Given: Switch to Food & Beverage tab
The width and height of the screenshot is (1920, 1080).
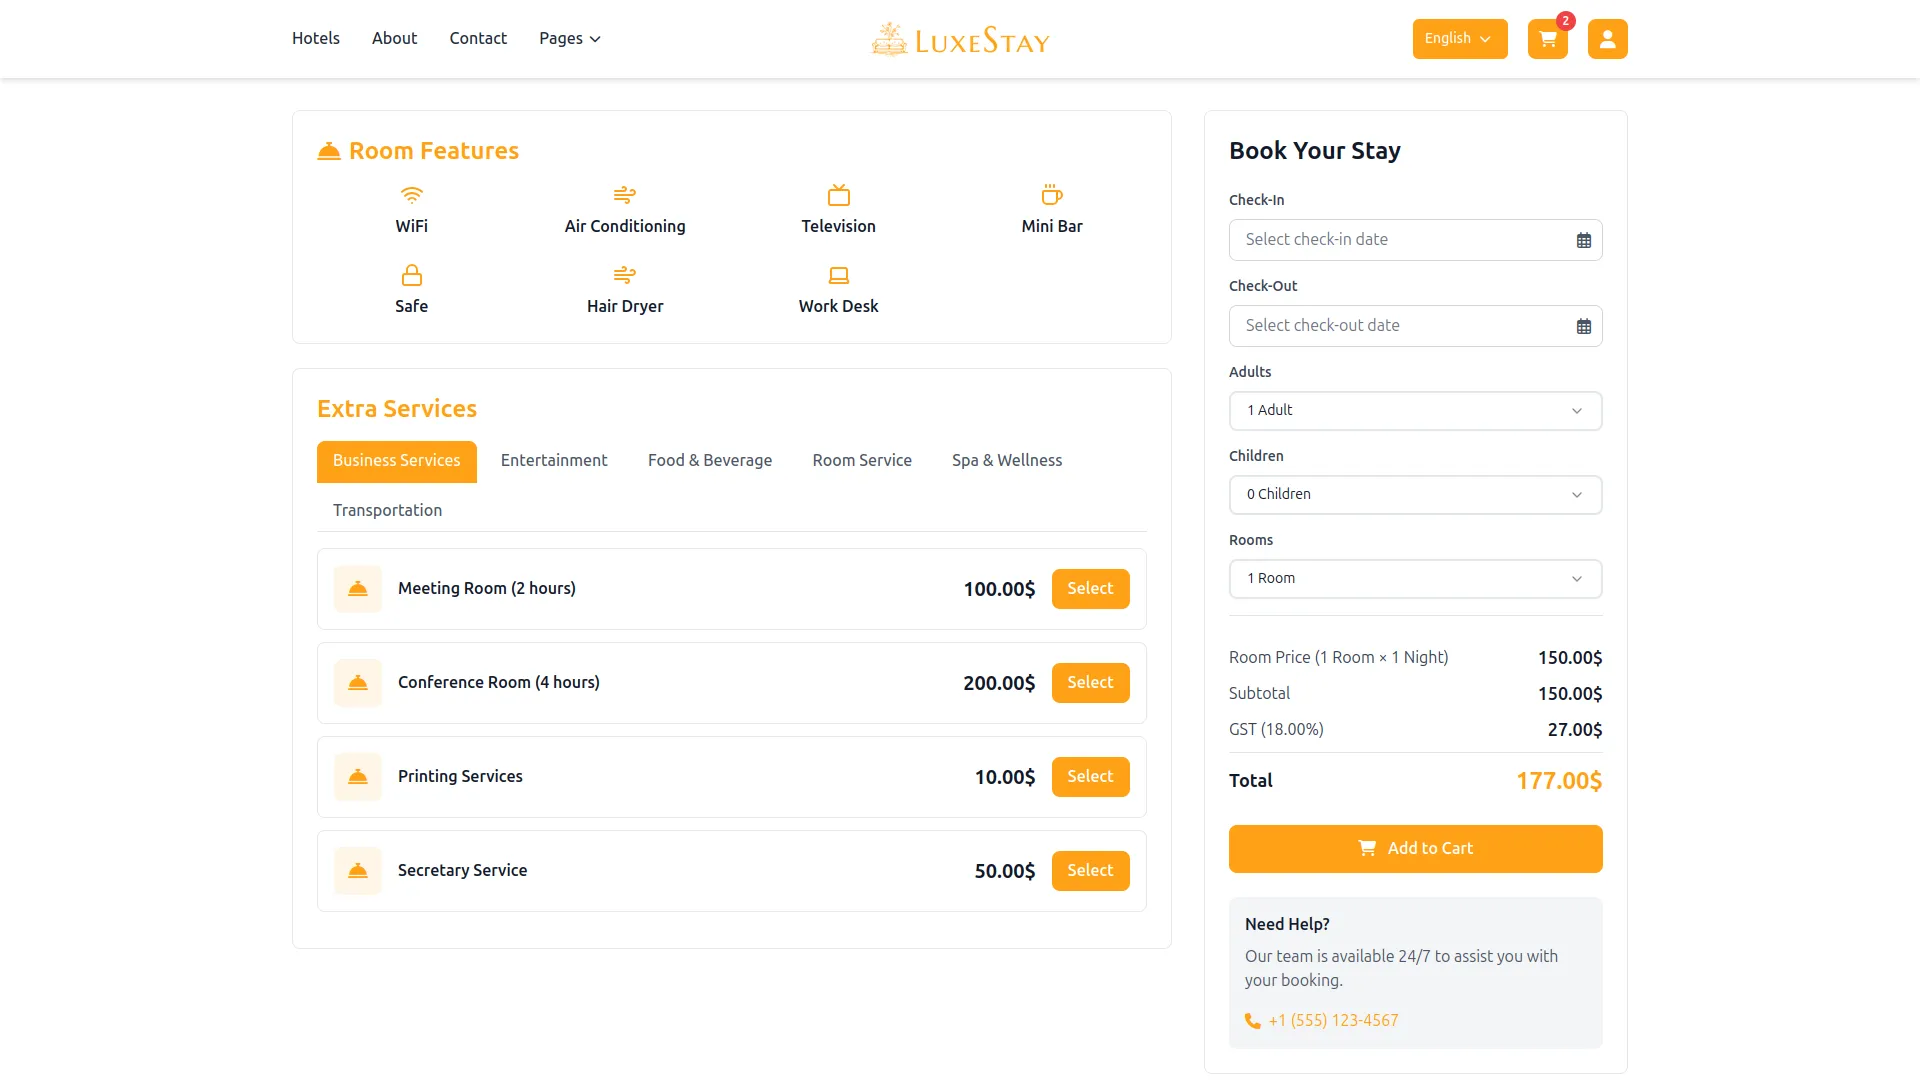Looking at the screenshot, I should click(x=710, y=461).
